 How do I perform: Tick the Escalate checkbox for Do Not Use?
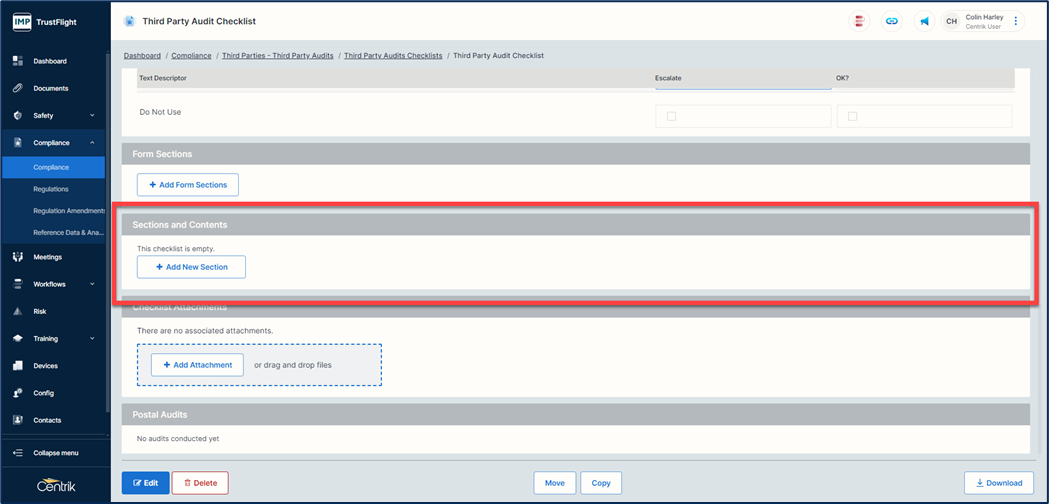coord(672,116)
